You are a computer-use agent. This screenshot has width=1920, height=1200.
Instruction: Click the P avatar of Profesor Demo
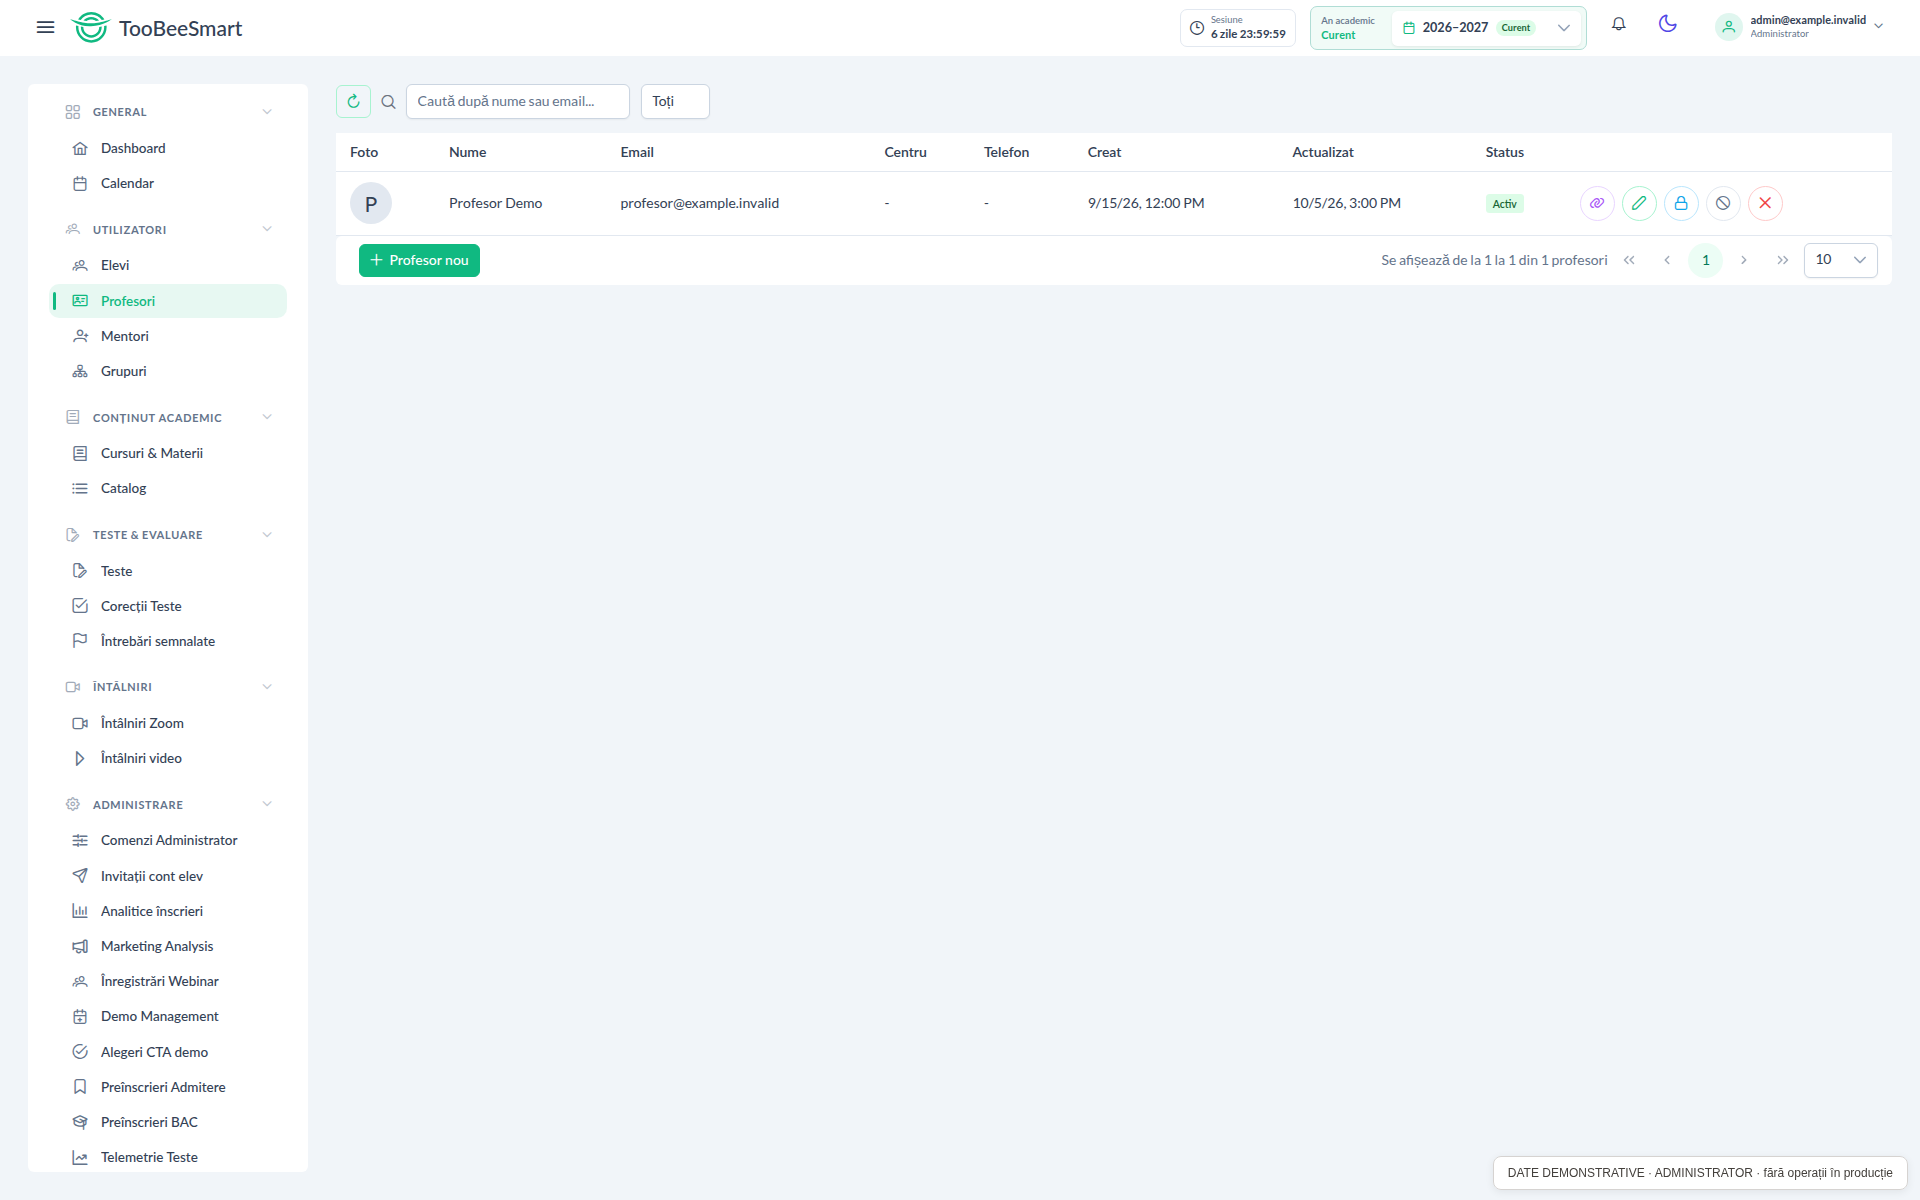click(371, 203)
